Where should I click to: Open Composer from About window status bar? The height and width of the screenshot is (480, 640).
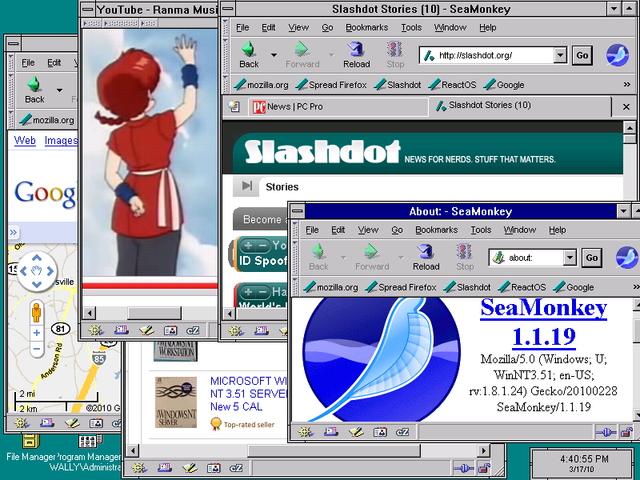(x=355, y=432)
